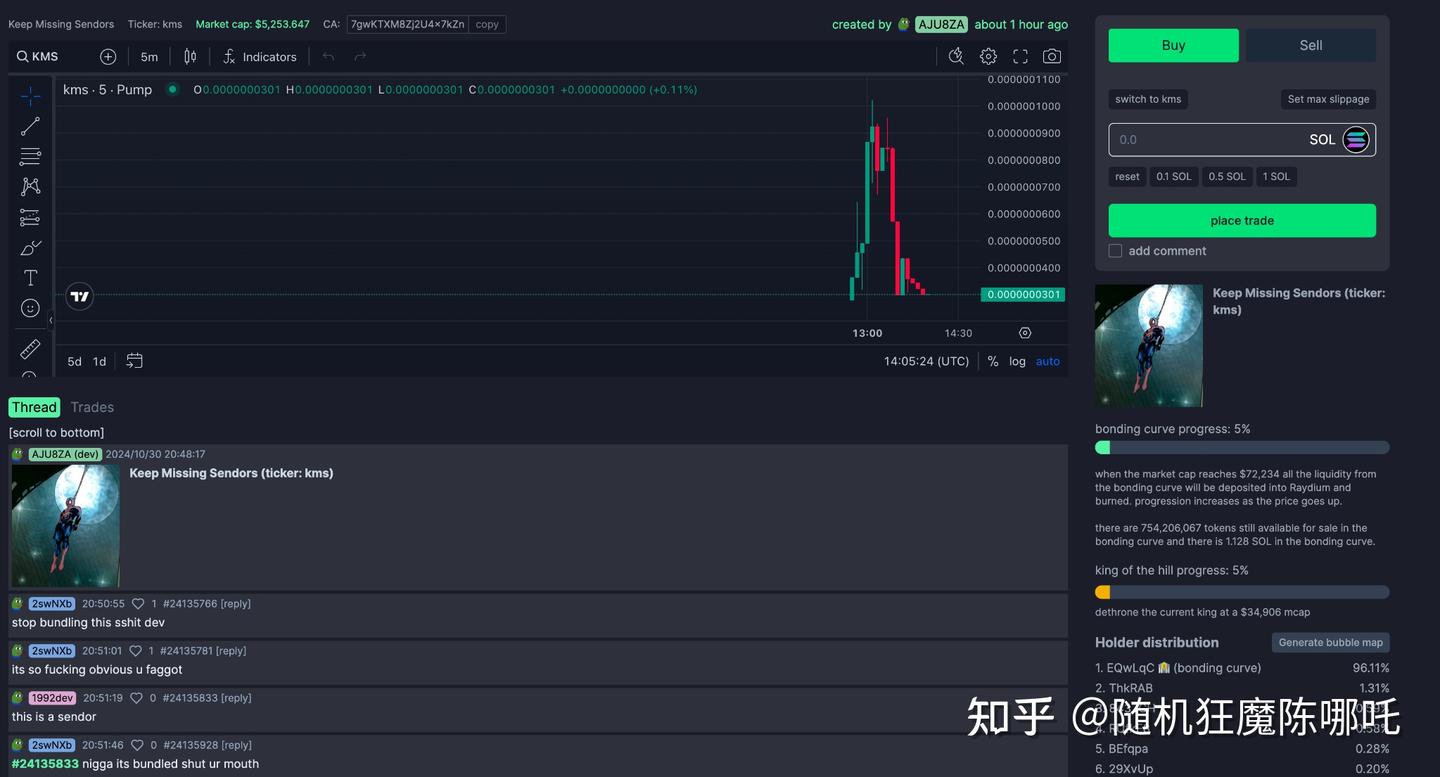Open chart settings gear
This screenshot has height=777, width=1440.
tap(988, 56)
